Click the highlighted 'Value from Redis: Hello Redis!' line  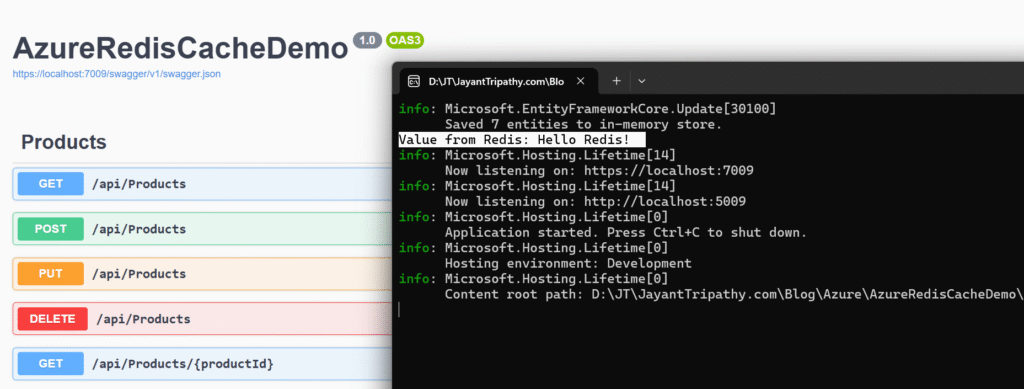522,140
